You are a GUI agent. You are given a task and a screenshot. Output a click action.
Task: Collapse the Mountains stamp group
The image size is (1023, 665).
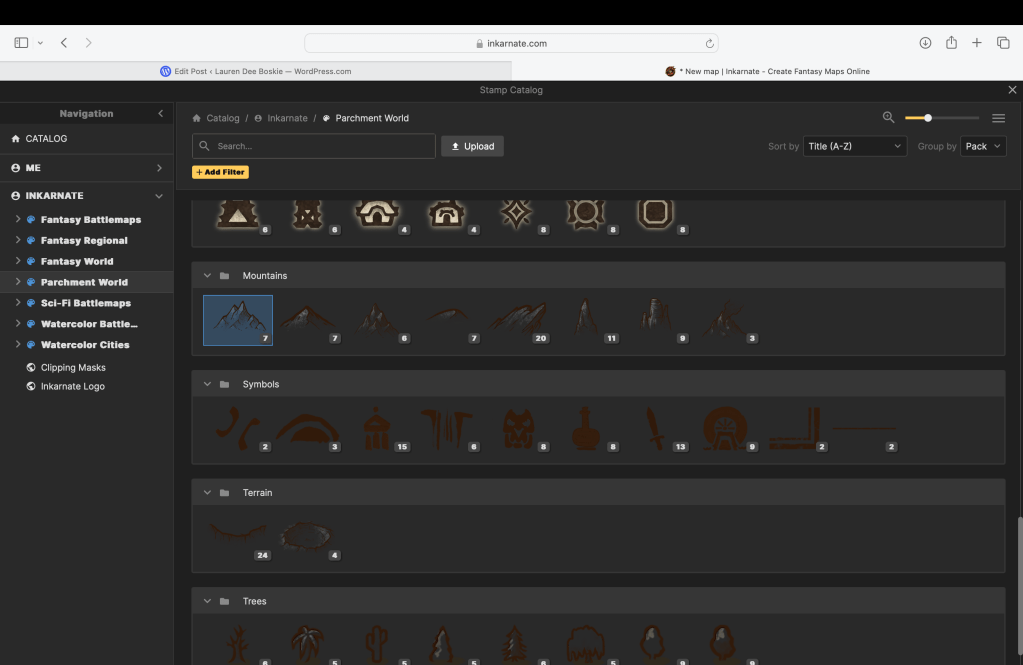(x=208, y=276)
